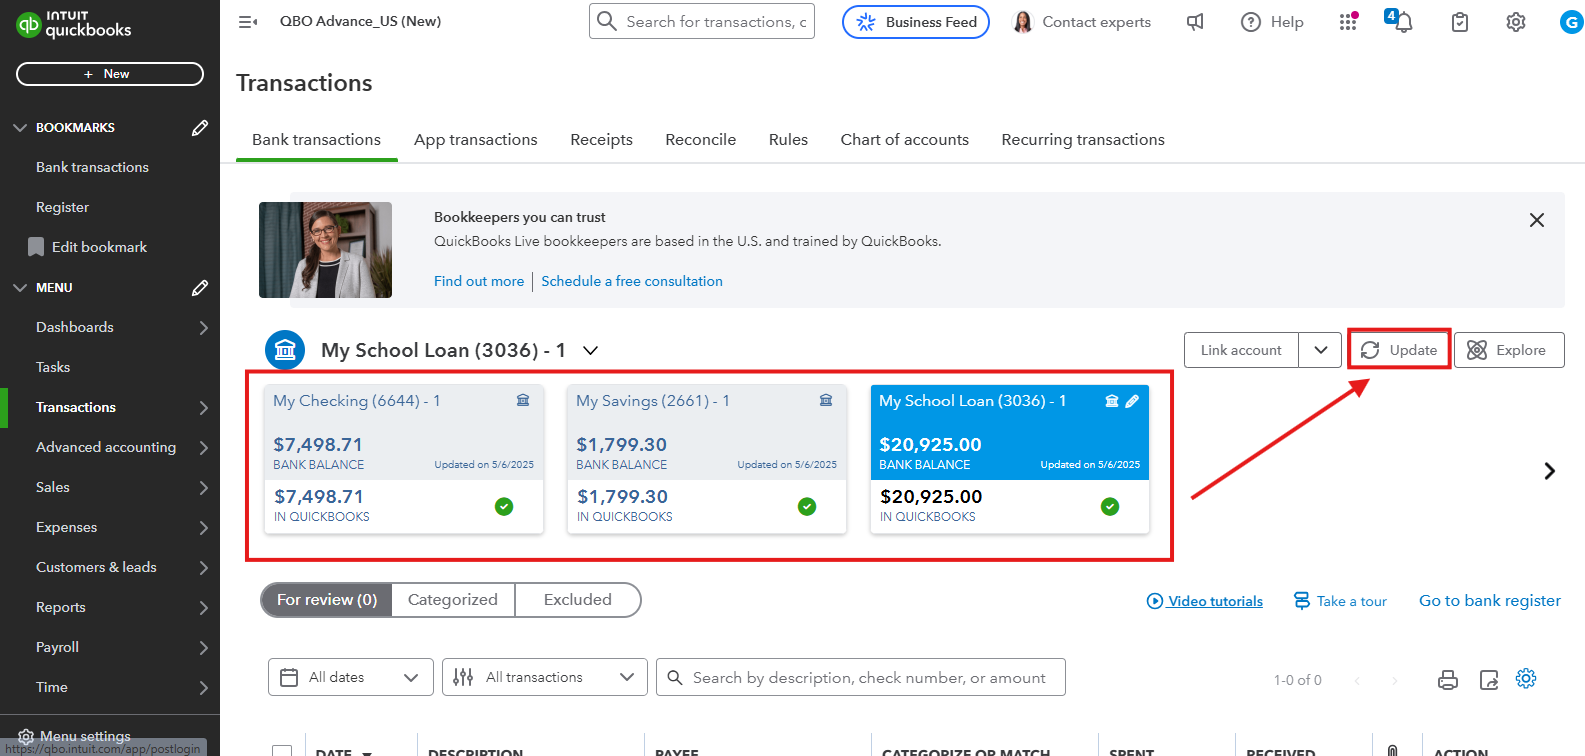Viewport: 1585px width, 756px height.
Task: Close the bookkeepers banner
Action: click(1537, 220)
